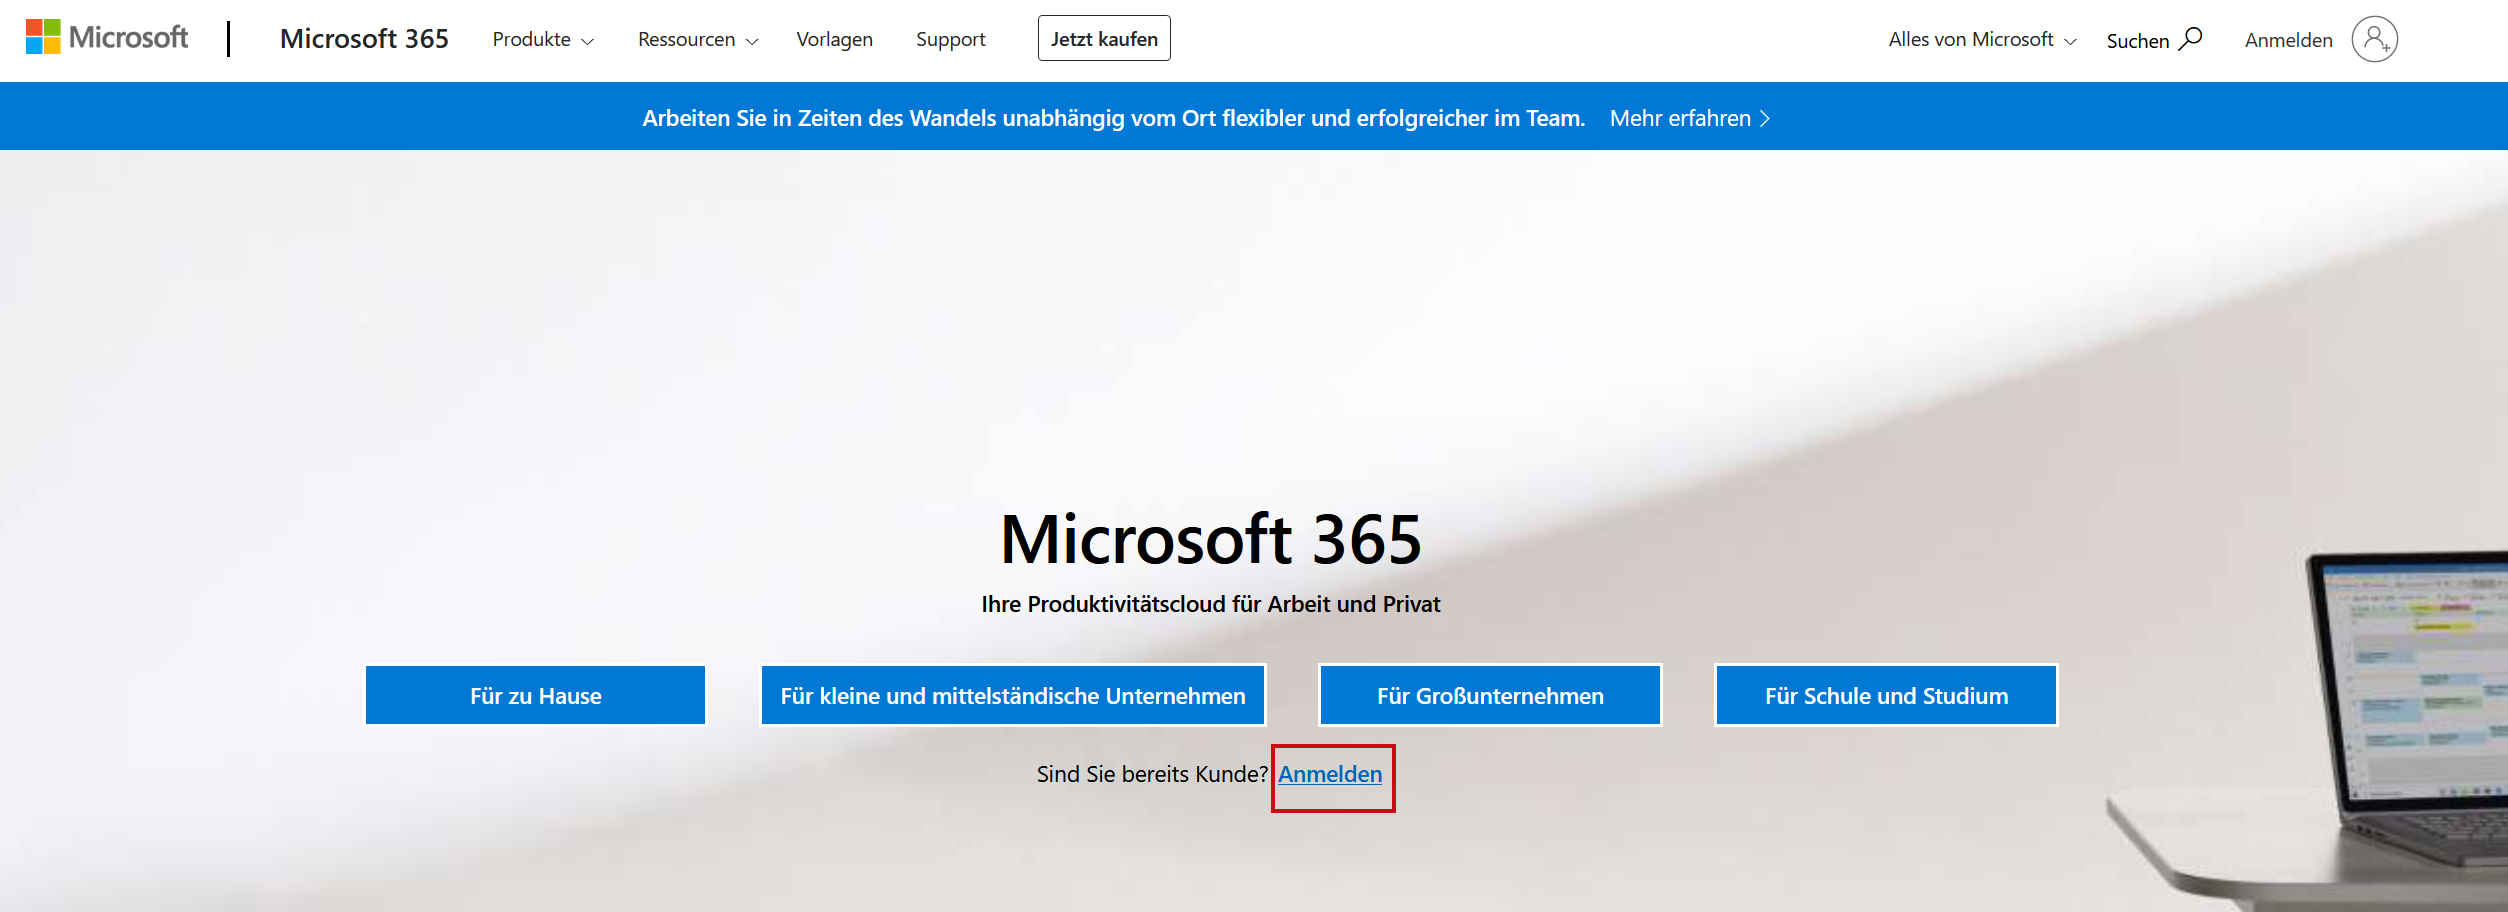The width and height of the screenshot is (2508, 912).
Task: Expand the Produkte dropdown menu
Action: click(x=543, y=40)
